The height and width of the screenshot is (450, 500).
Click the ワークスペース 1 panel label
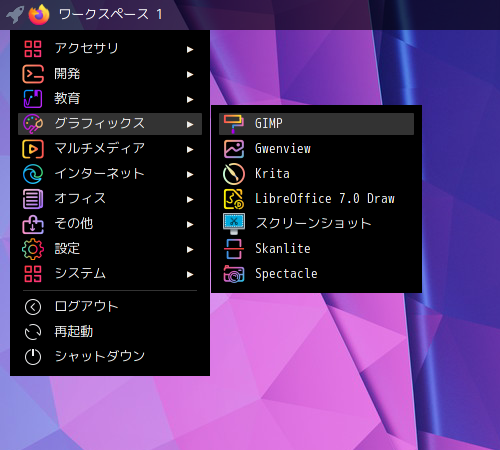[x=111, y=15]
